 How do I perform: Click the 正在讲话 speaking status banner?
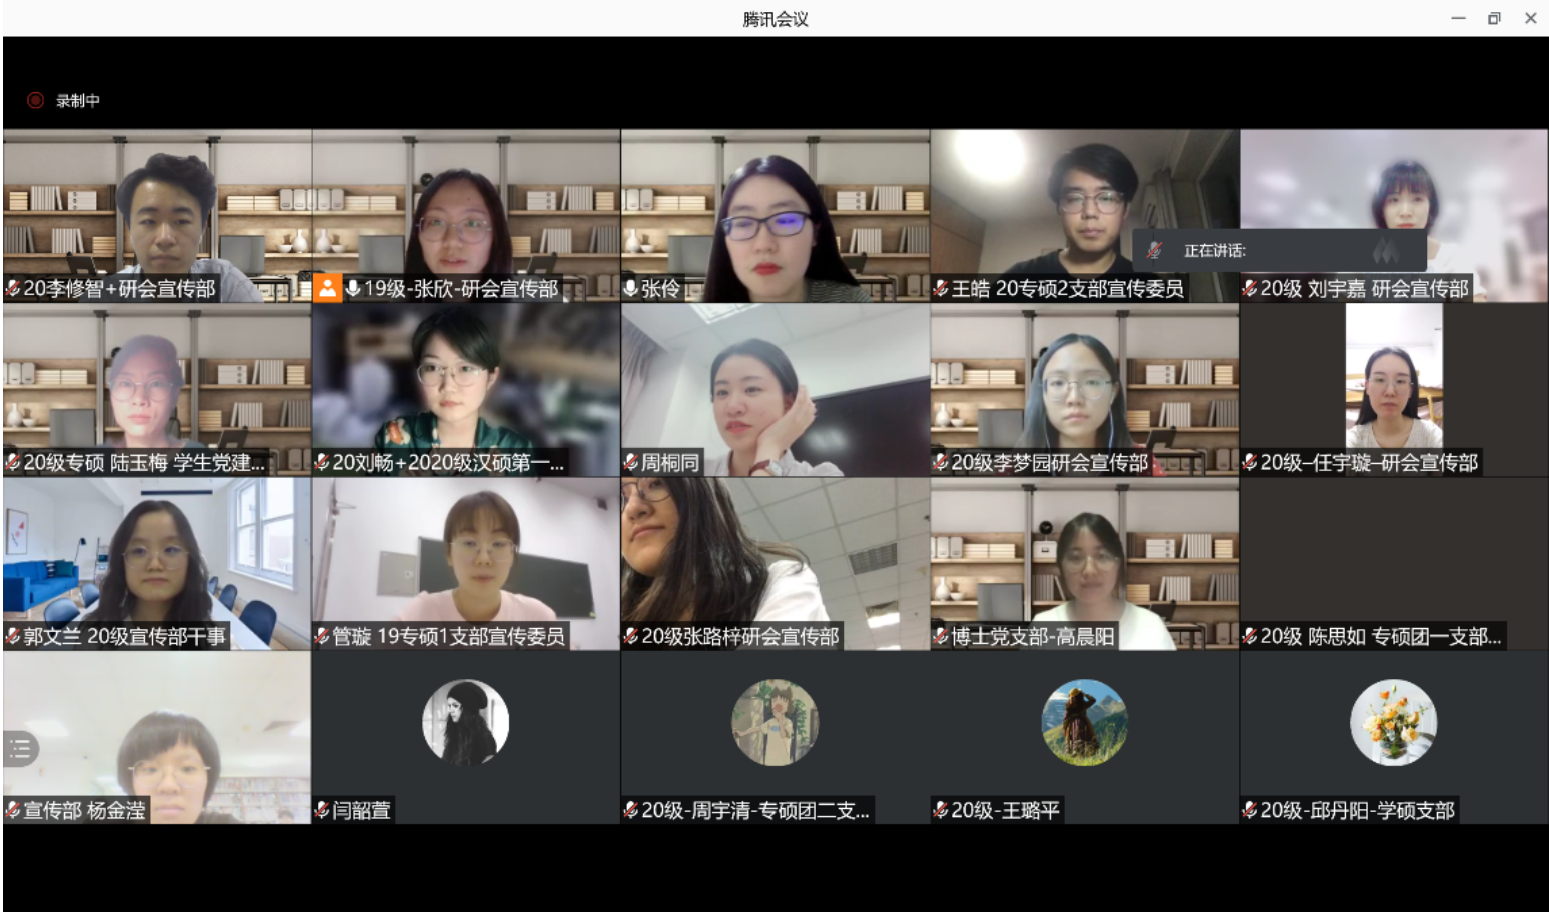pos(1279,250)
